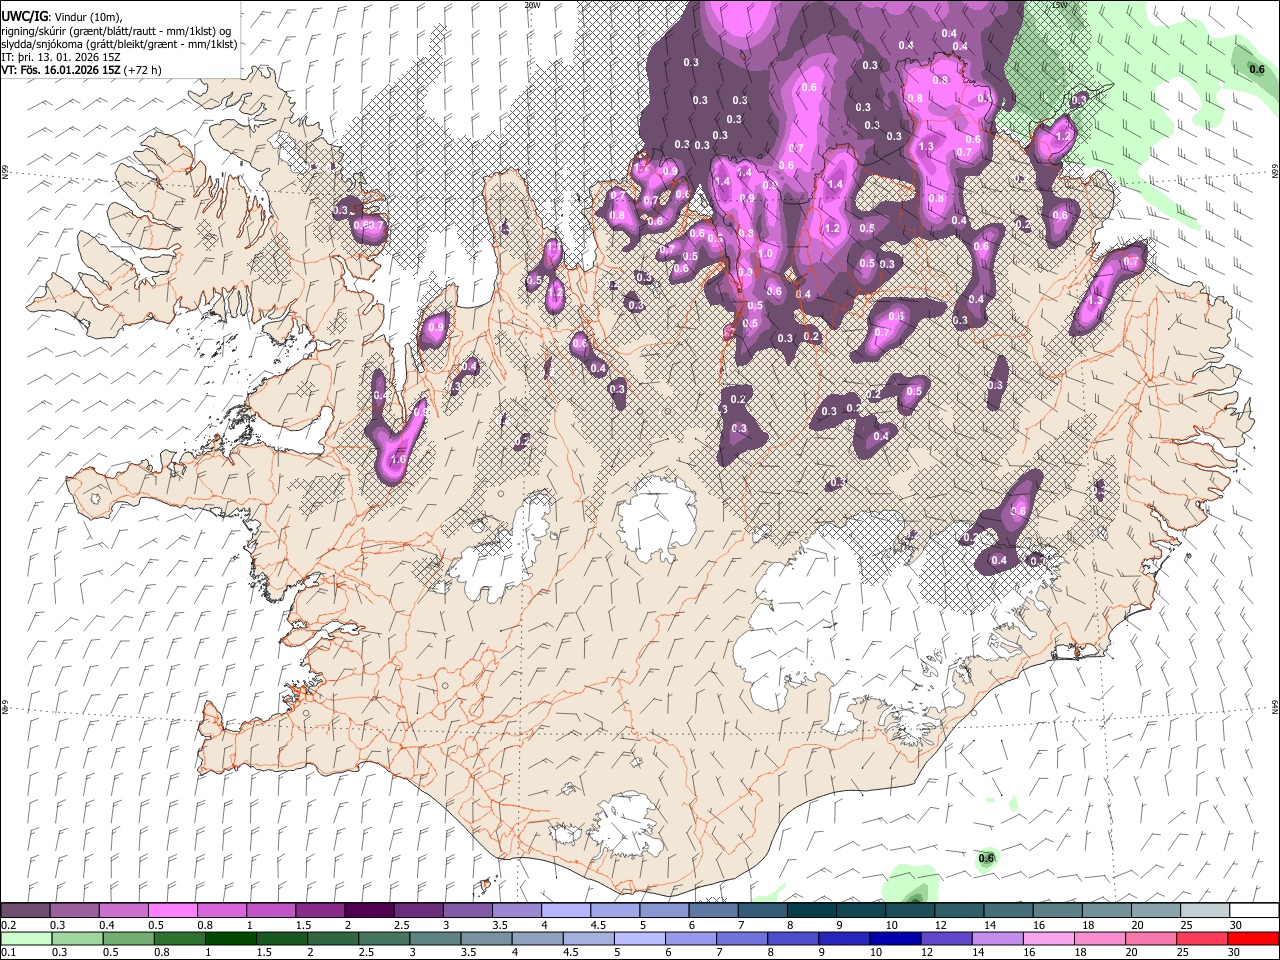Select the pure red swatch after 30 in lower row
The image size is (1280, 960).
1252,938
